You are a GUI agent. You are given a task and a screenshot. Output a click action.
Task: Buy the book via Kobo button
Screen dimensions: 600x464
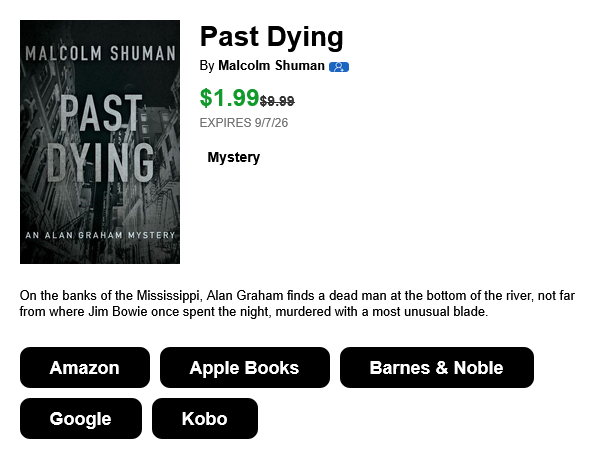pos(205,418)
